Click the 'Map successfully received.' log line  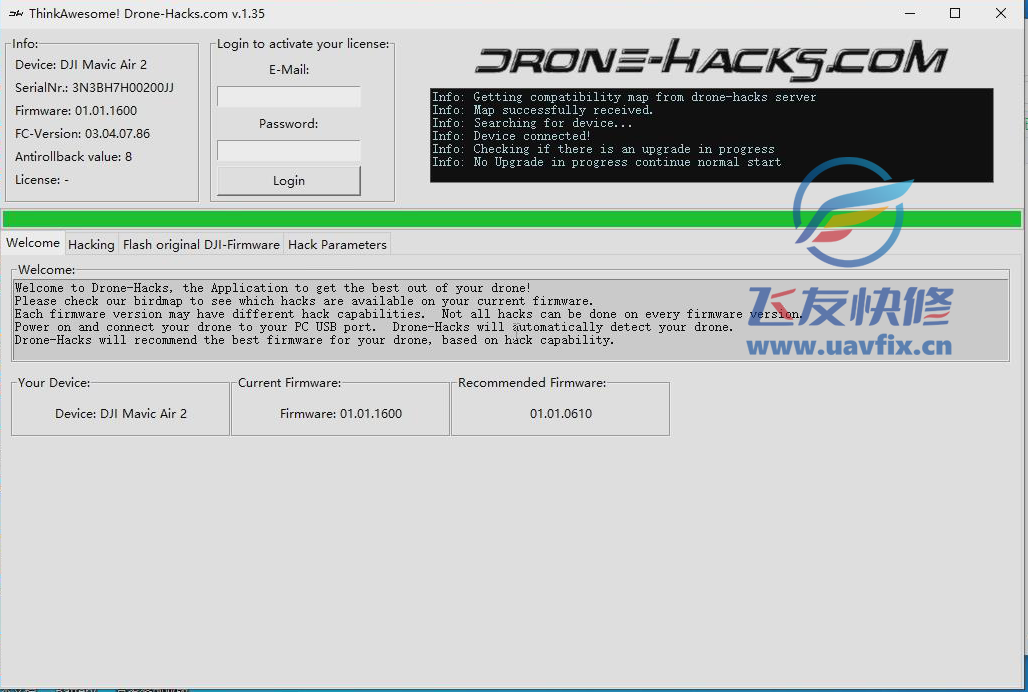(x=543, y=110)
